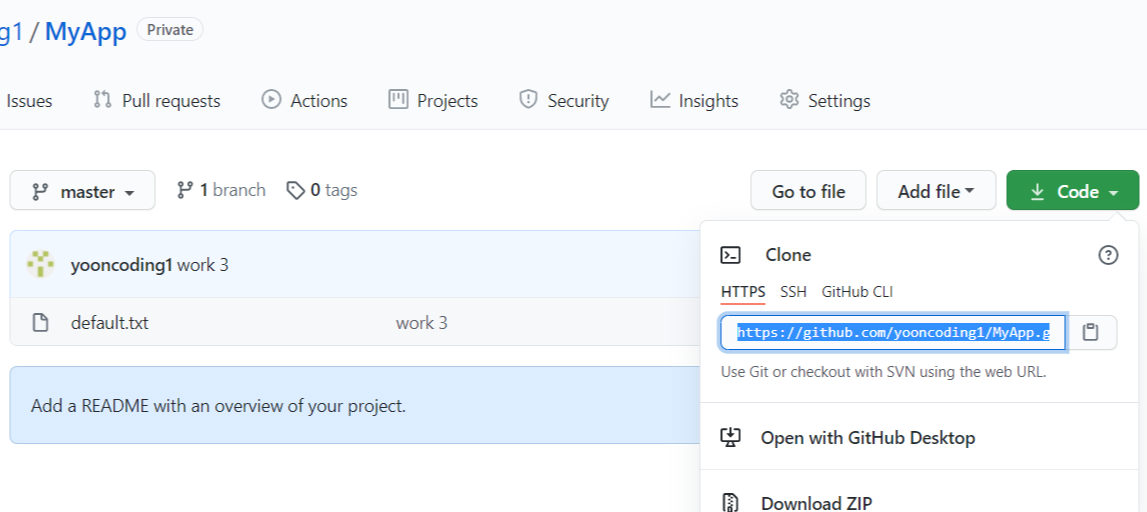Click the Settings gear icon

click(x=789, y=99)
